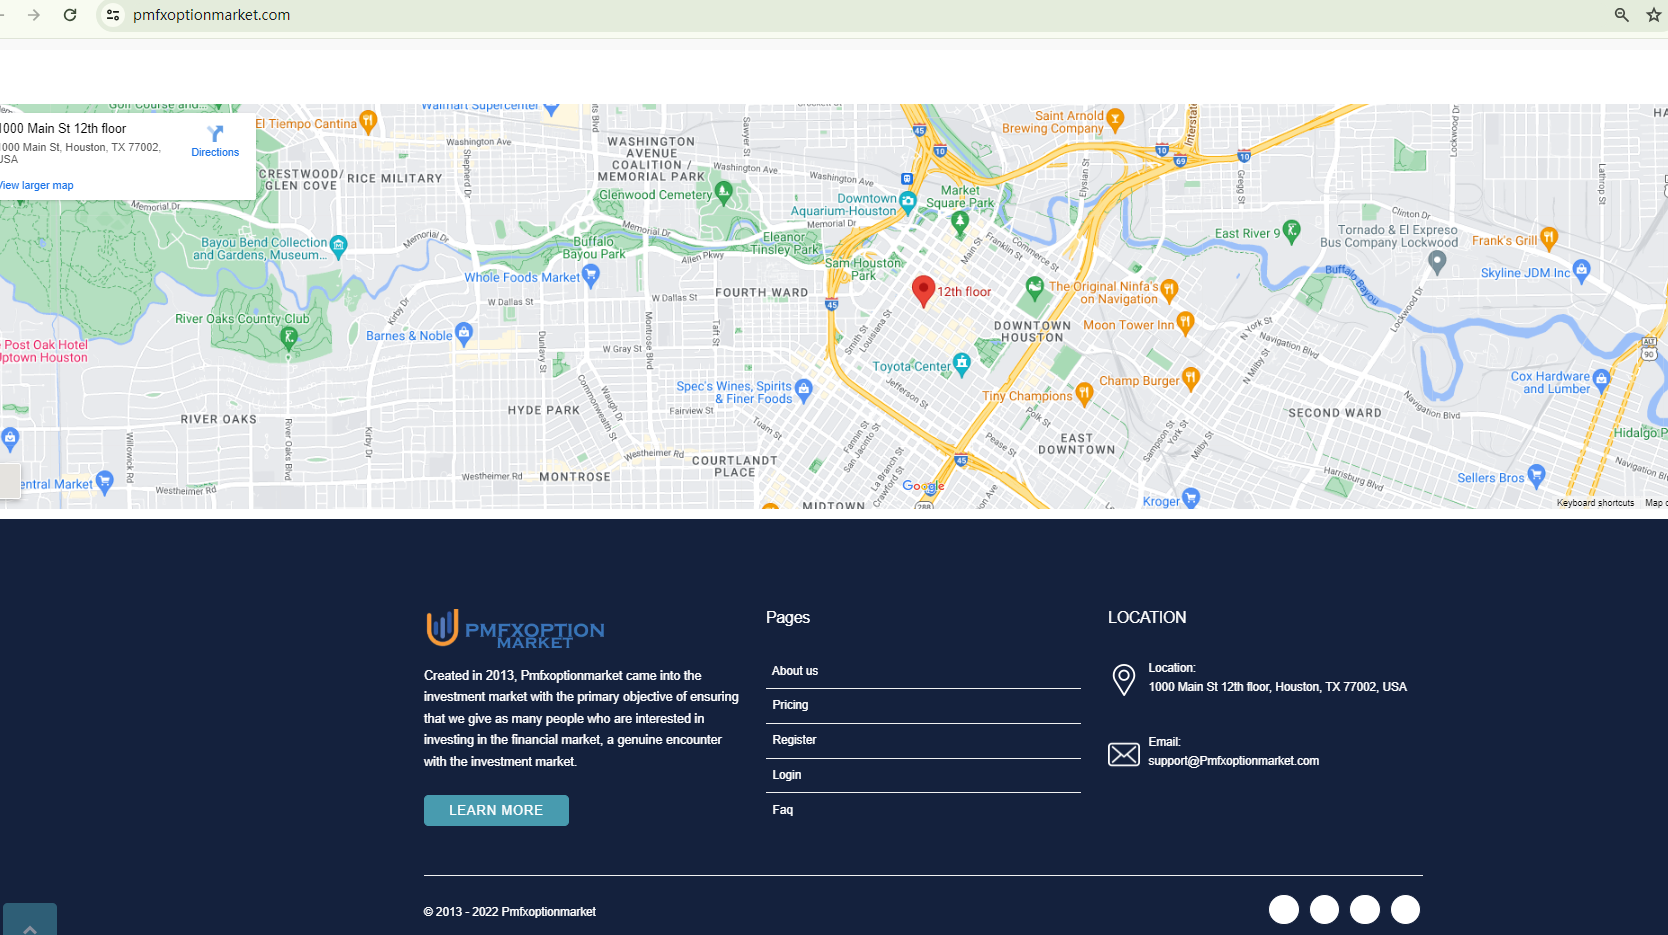
Task: Open the Faq footer link
Action: tap(782, 810)
